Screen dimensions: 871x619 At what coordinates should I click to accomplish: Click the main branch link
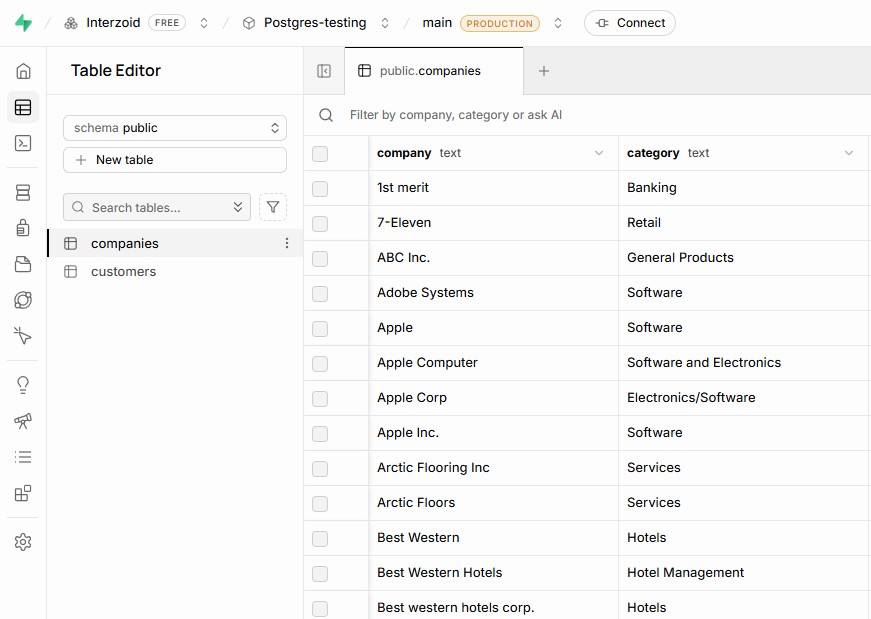[x=437, y=23]
